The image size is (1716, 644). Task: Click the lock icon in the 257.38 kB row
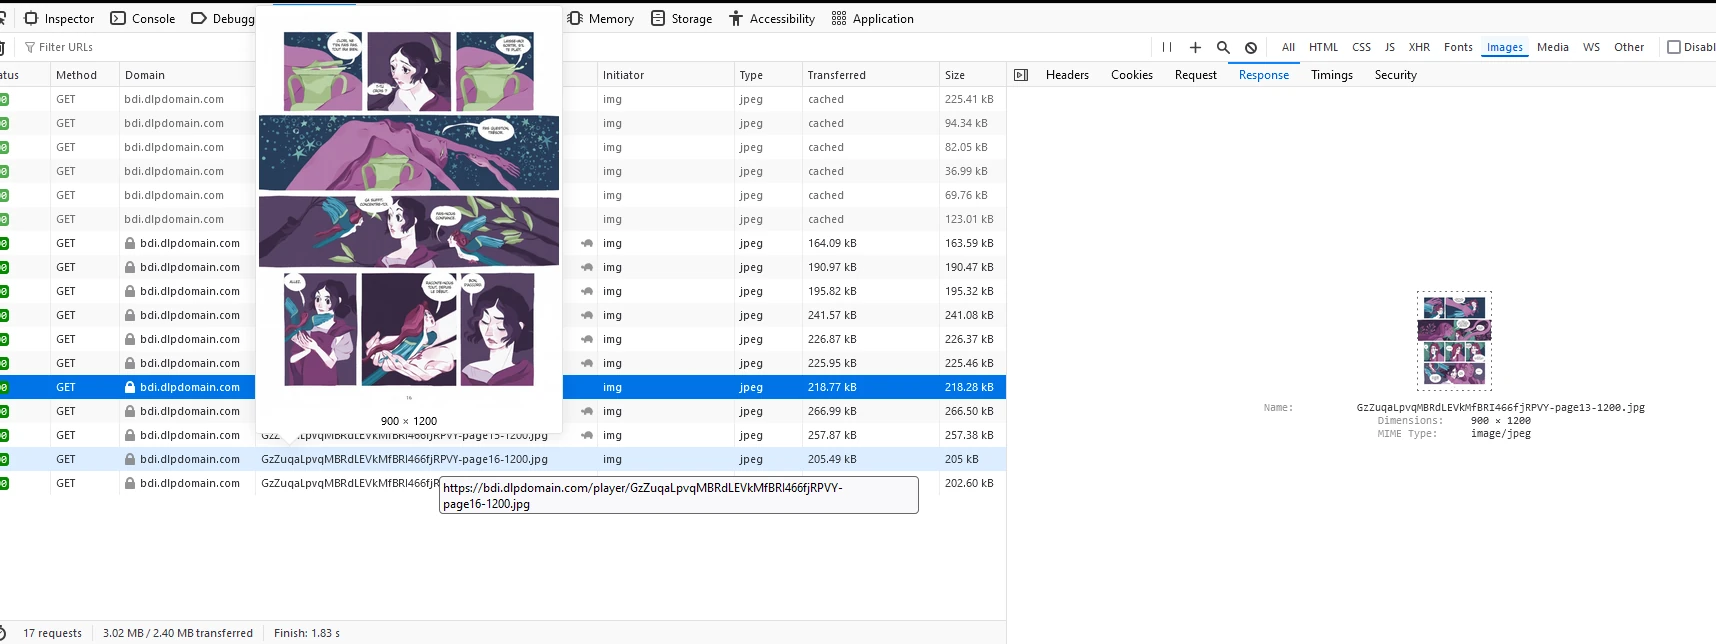(130, 435)
